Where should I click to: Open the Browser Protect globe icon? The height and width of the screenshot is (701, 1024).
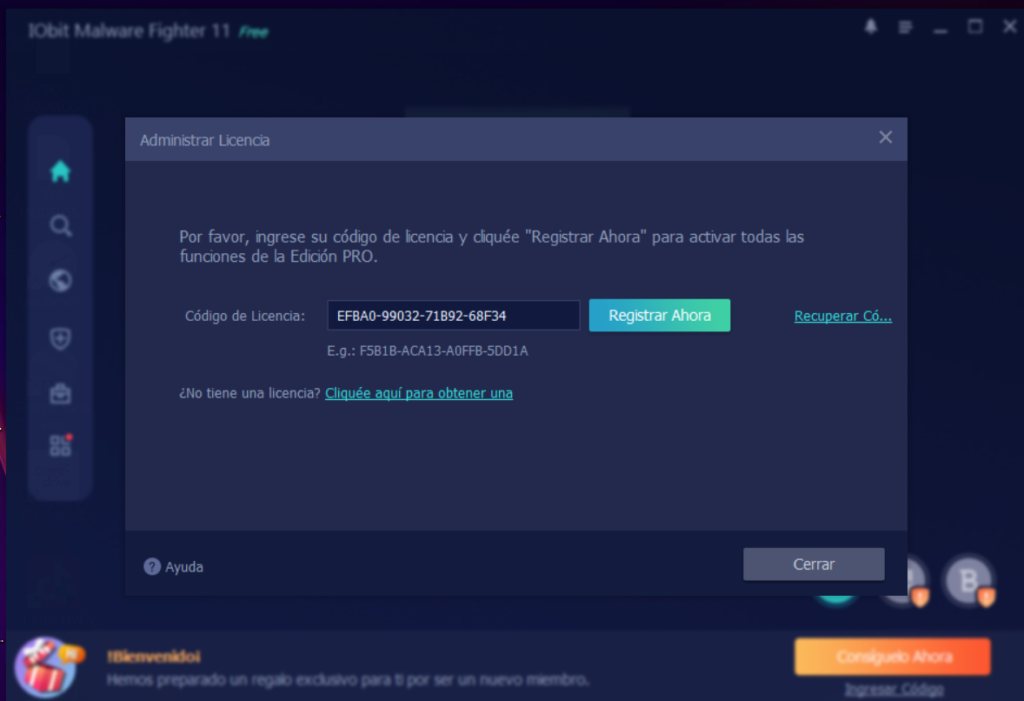coord(60,281)
